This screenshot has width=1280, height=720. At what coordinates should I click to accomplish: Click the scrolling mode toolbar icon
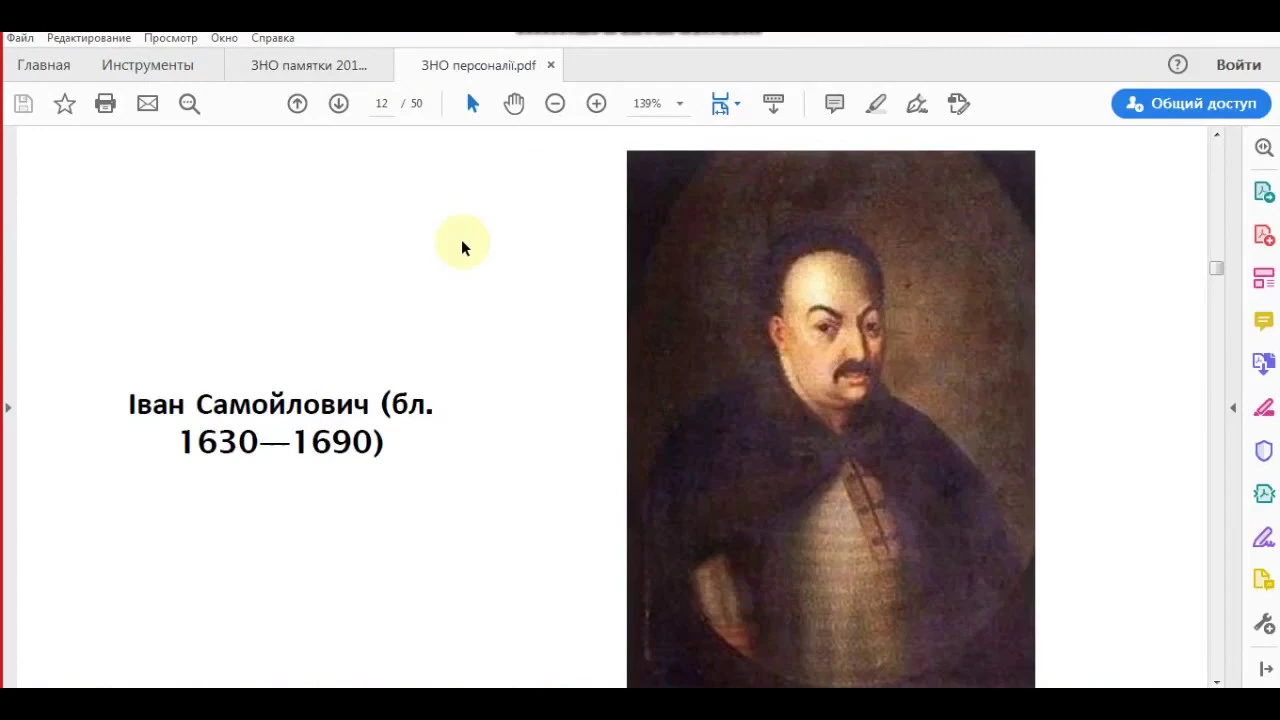[773, 103]
